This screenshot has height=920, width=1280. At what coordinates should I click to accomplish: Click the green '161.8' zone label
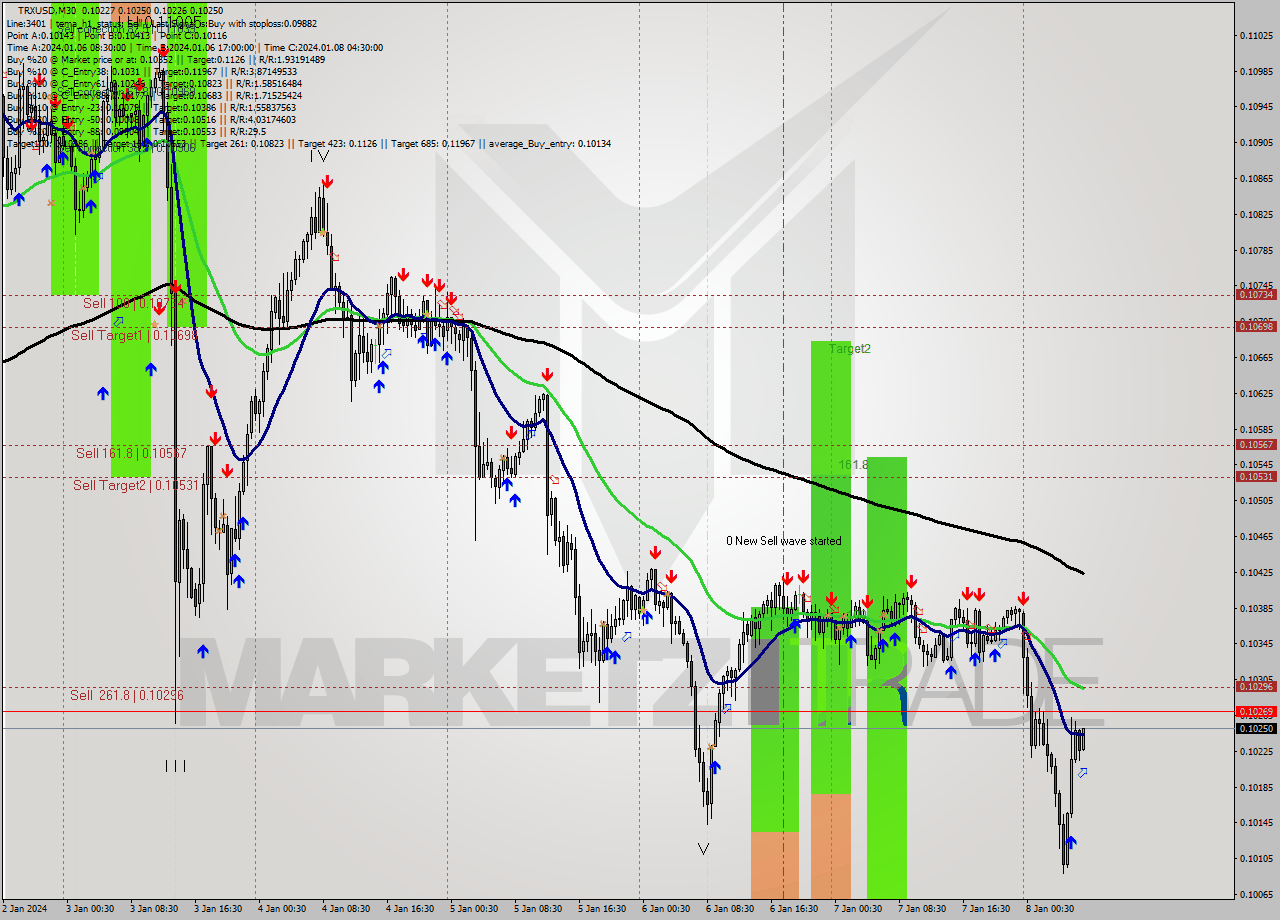[x=853, y=465]
